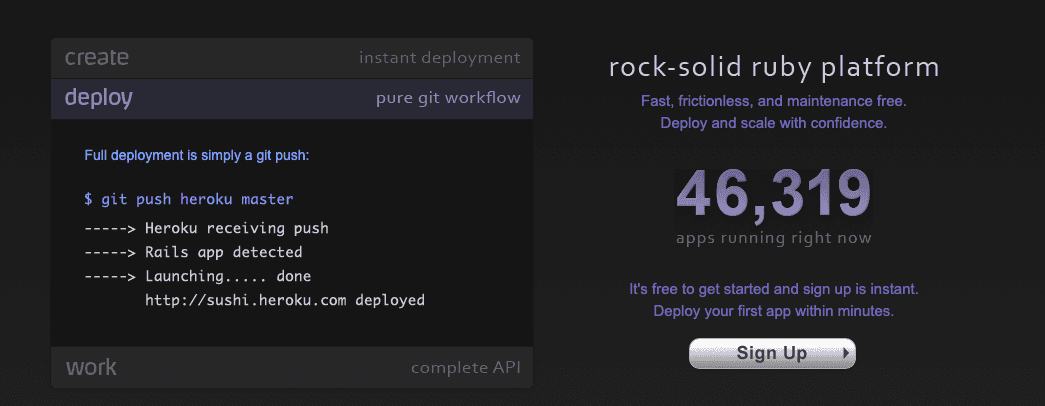Click the 46,319 apps counter

(773, 194)
